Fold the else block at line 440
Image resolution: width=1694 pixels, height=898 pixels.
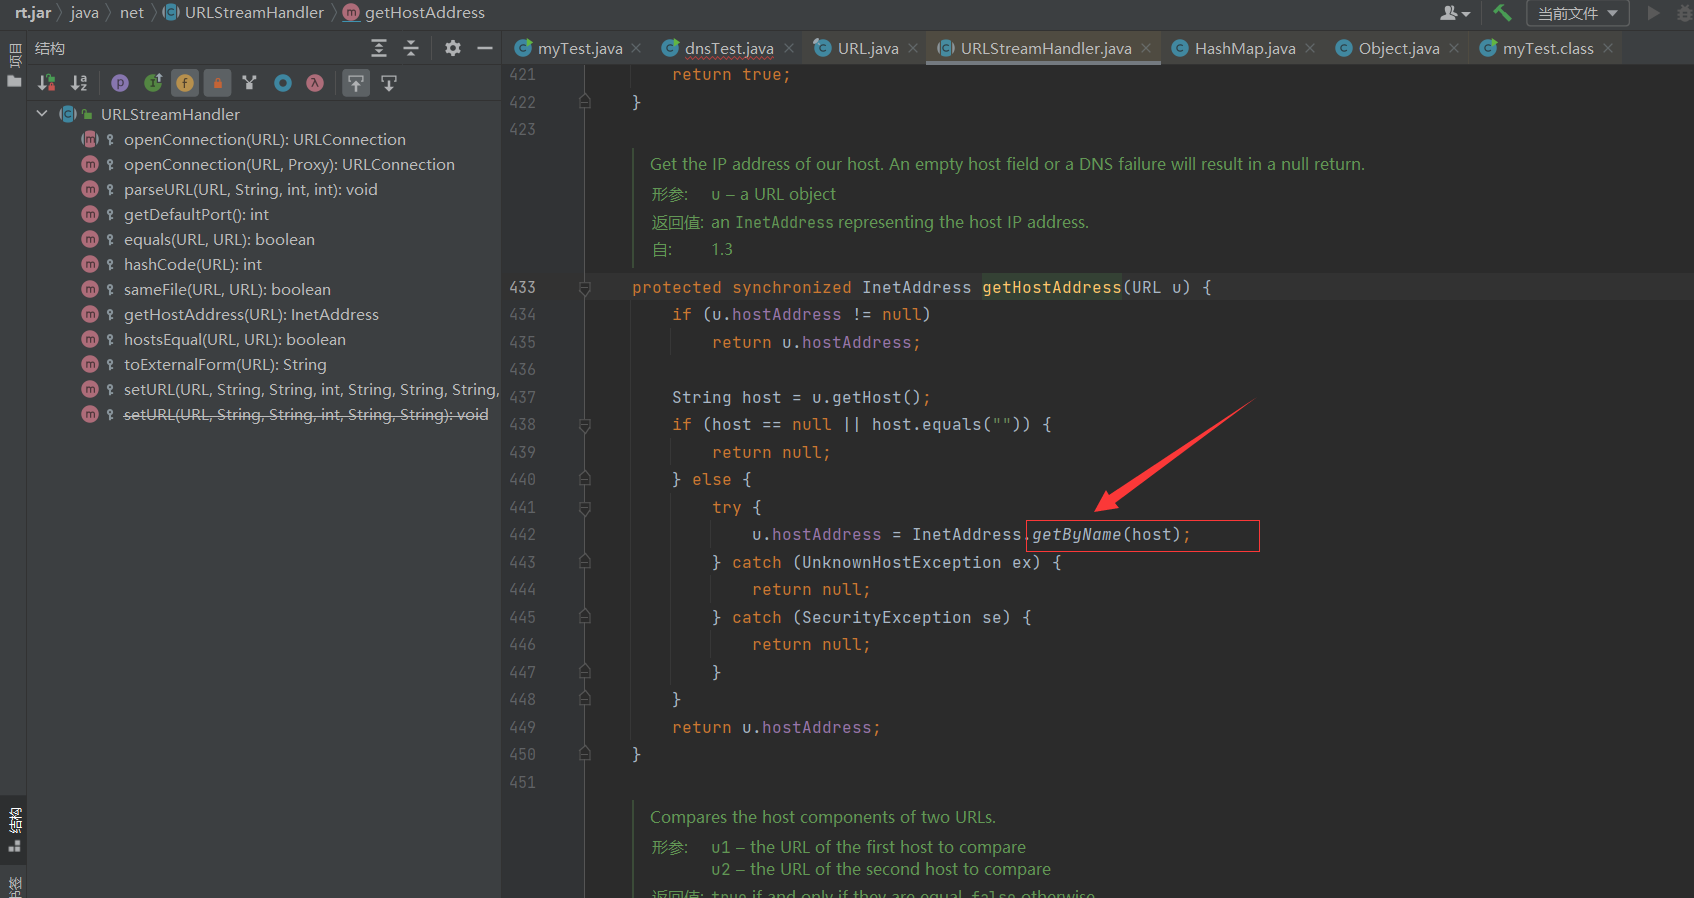click(585, 480)
